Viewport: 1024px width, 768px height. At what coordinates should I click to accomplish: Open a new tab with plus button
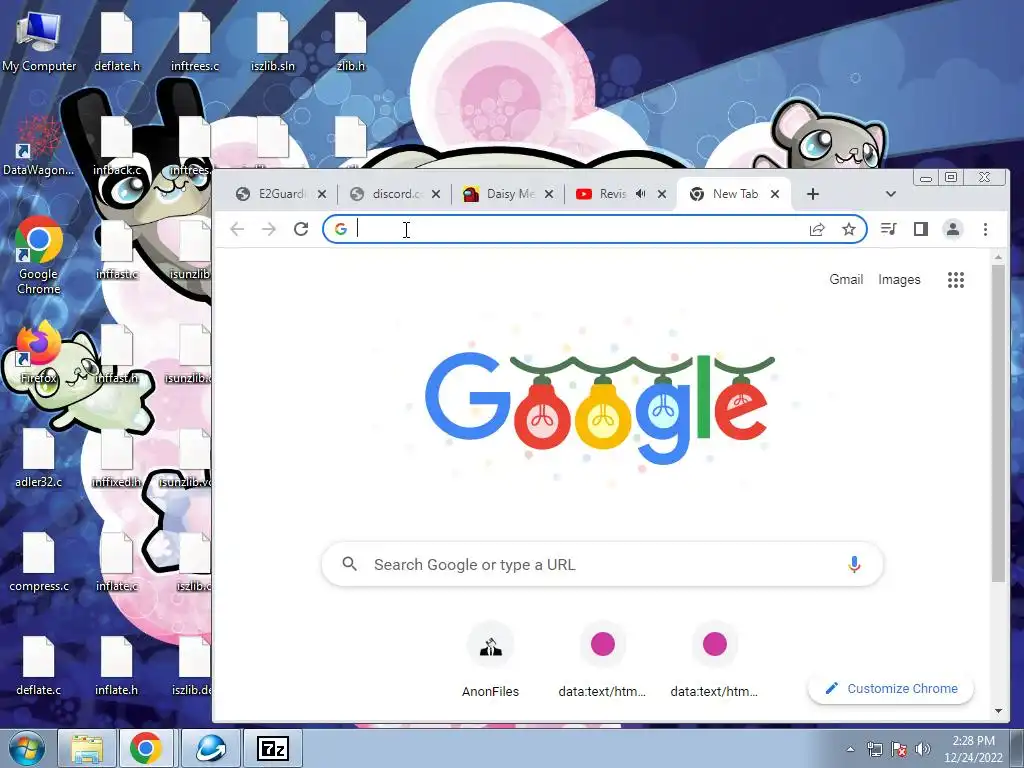point(812,194)
